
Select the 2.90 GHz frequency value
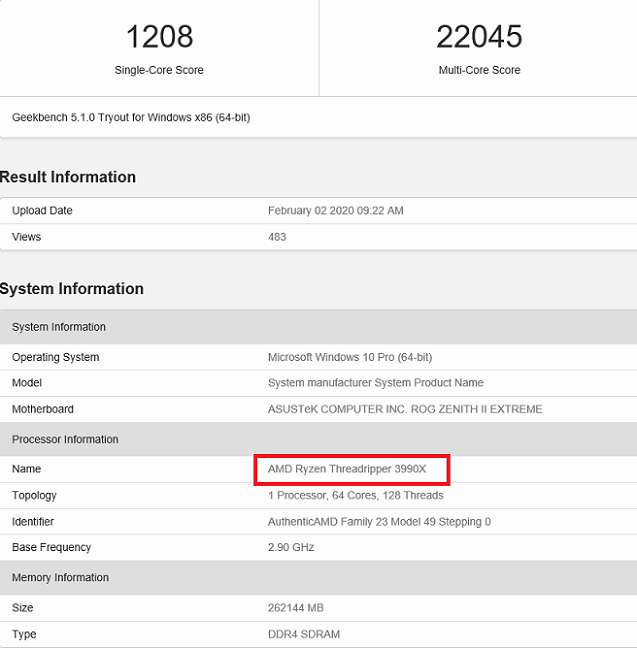(291, 547)
